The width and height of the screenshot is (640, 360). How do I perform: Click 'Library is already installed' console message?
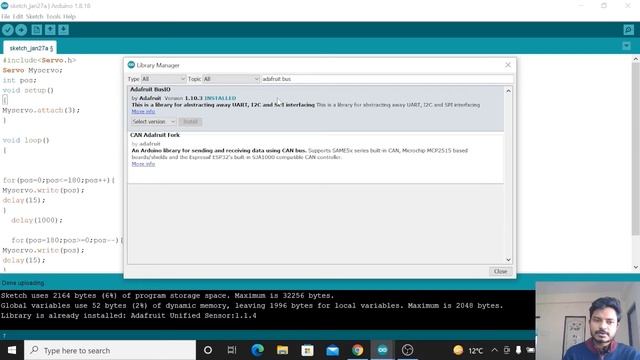129,316
